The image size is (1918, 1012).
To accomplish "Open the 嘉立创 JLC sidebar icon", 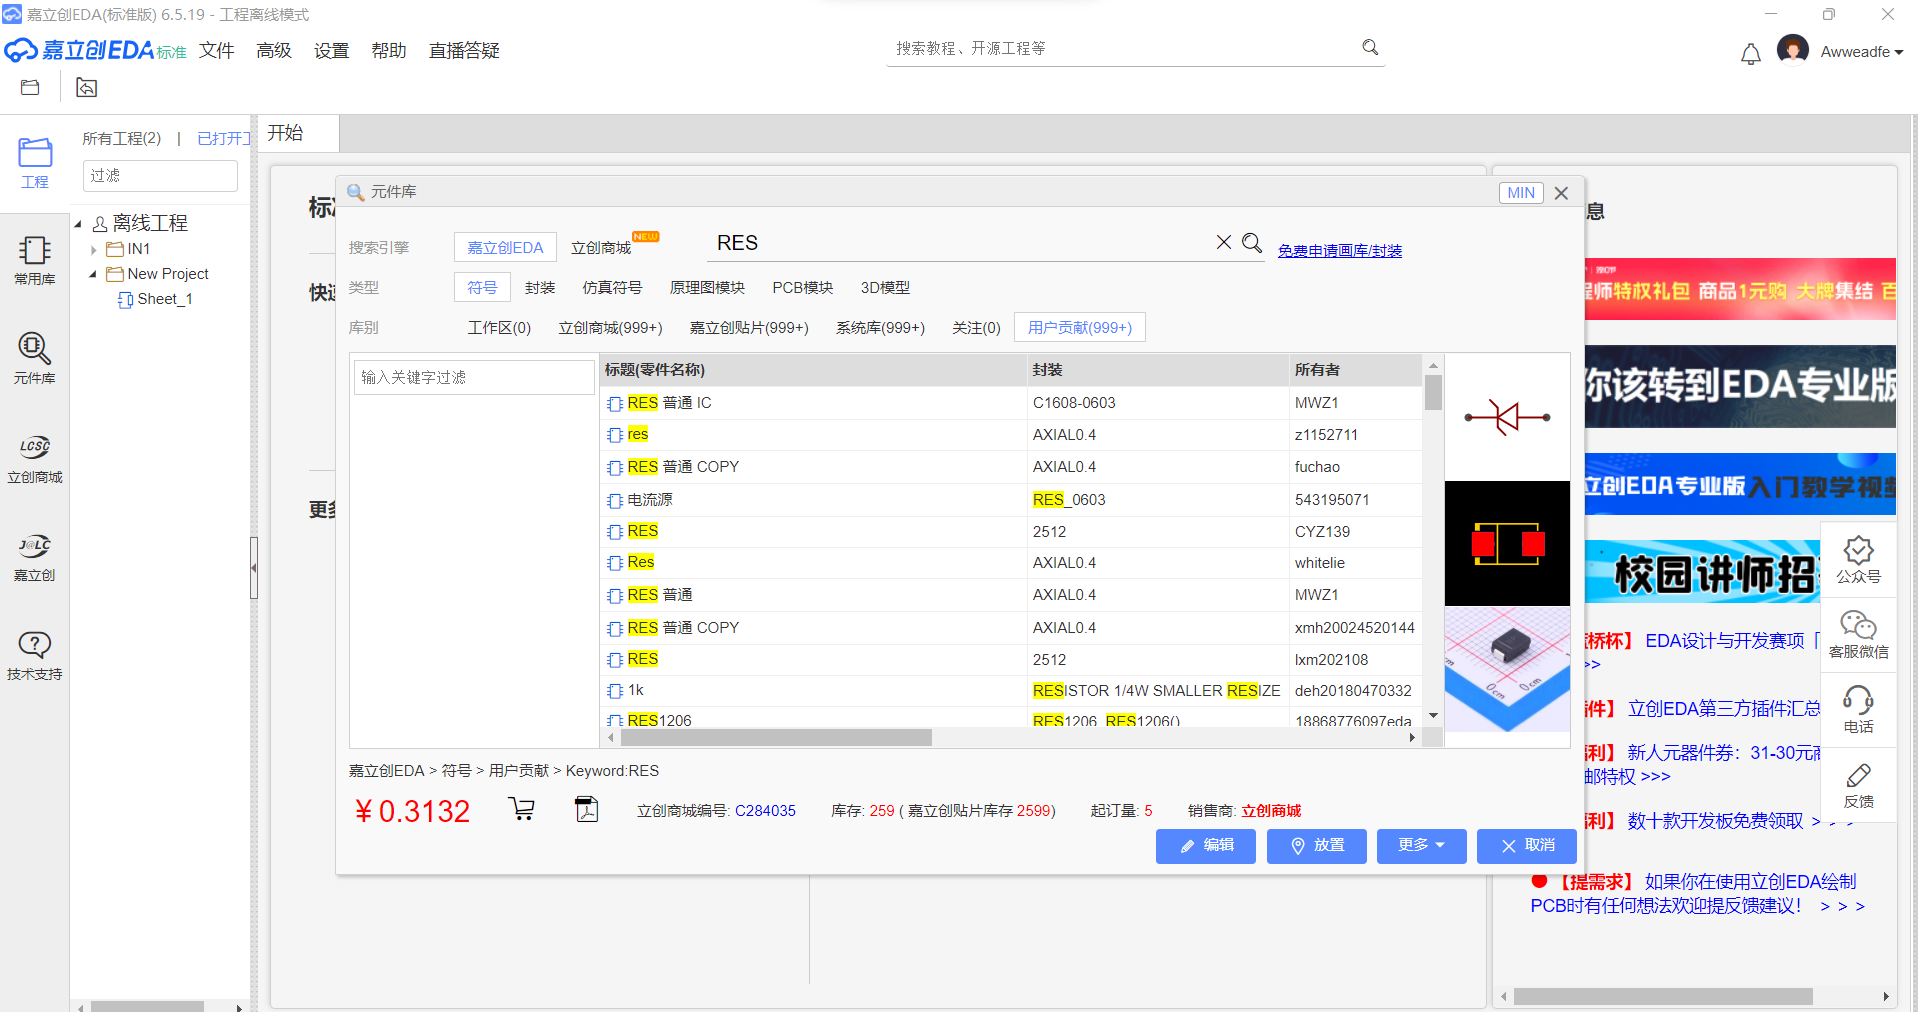I will pos(34,557).
